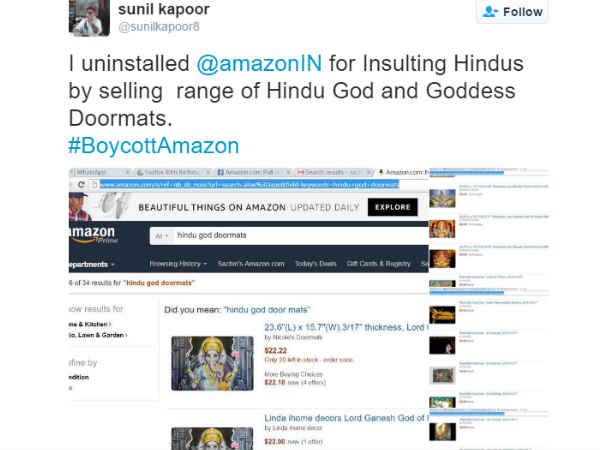This screenshot has width=600, height=450.
Task: Click the browser reload icon
Action: [x=82, y=184]
